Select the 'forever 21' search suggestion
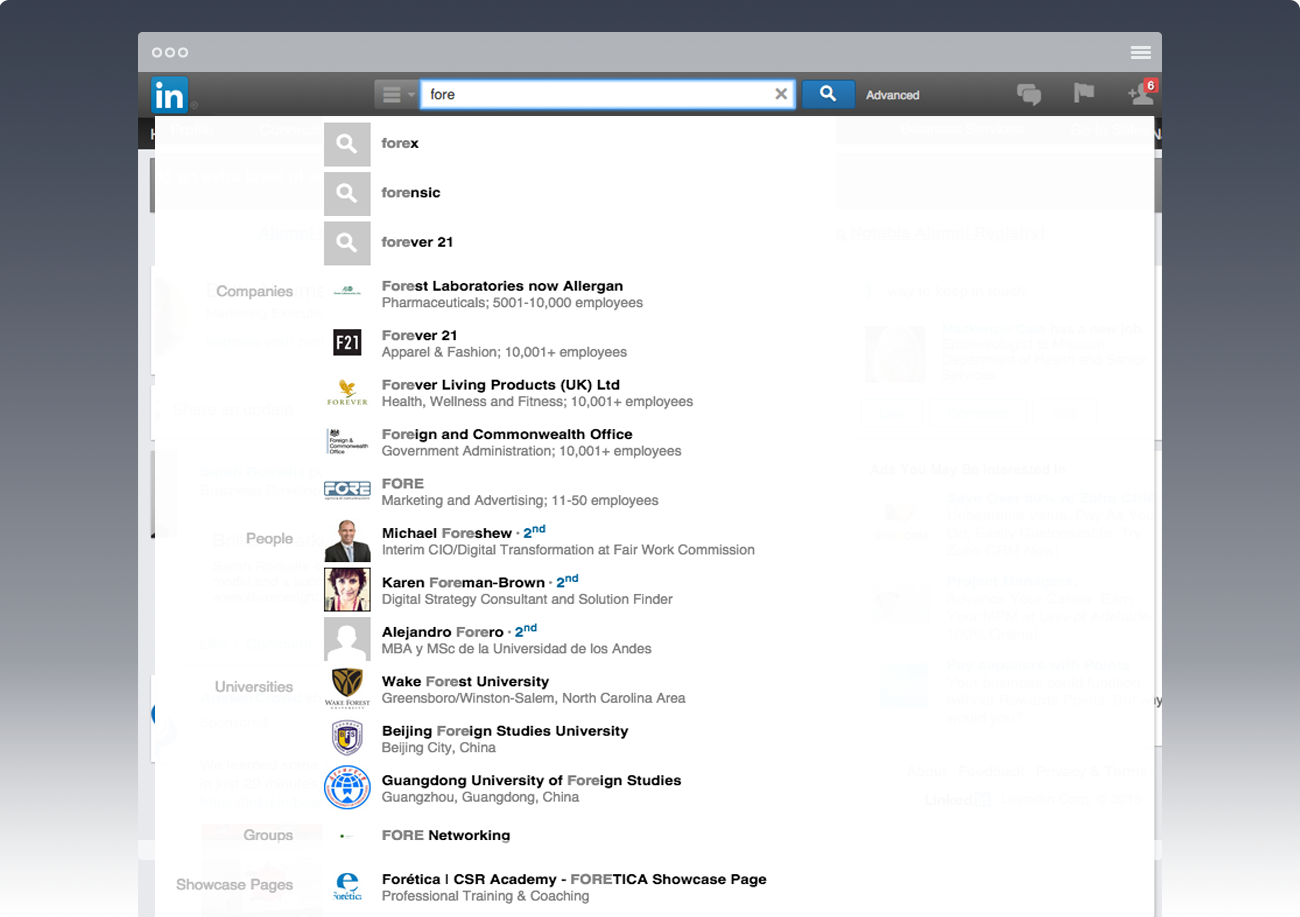This screenshot has width=1300, height=917. (x=417, y=242)
